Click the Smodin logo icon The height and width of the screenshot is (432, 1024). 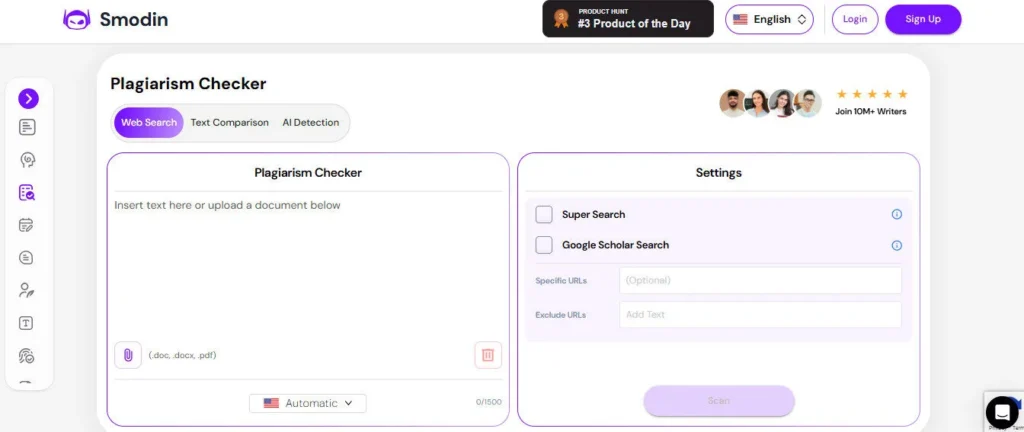click(x=77, y=19)
